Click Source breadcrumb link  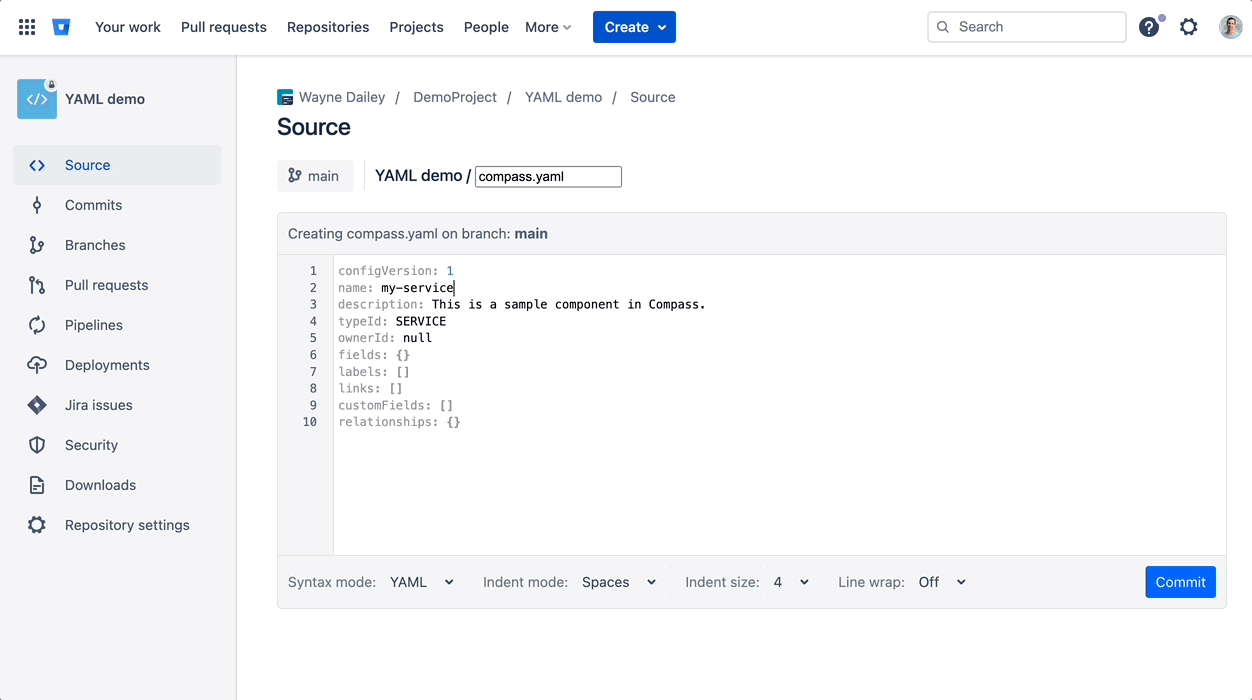coord(652,97)
